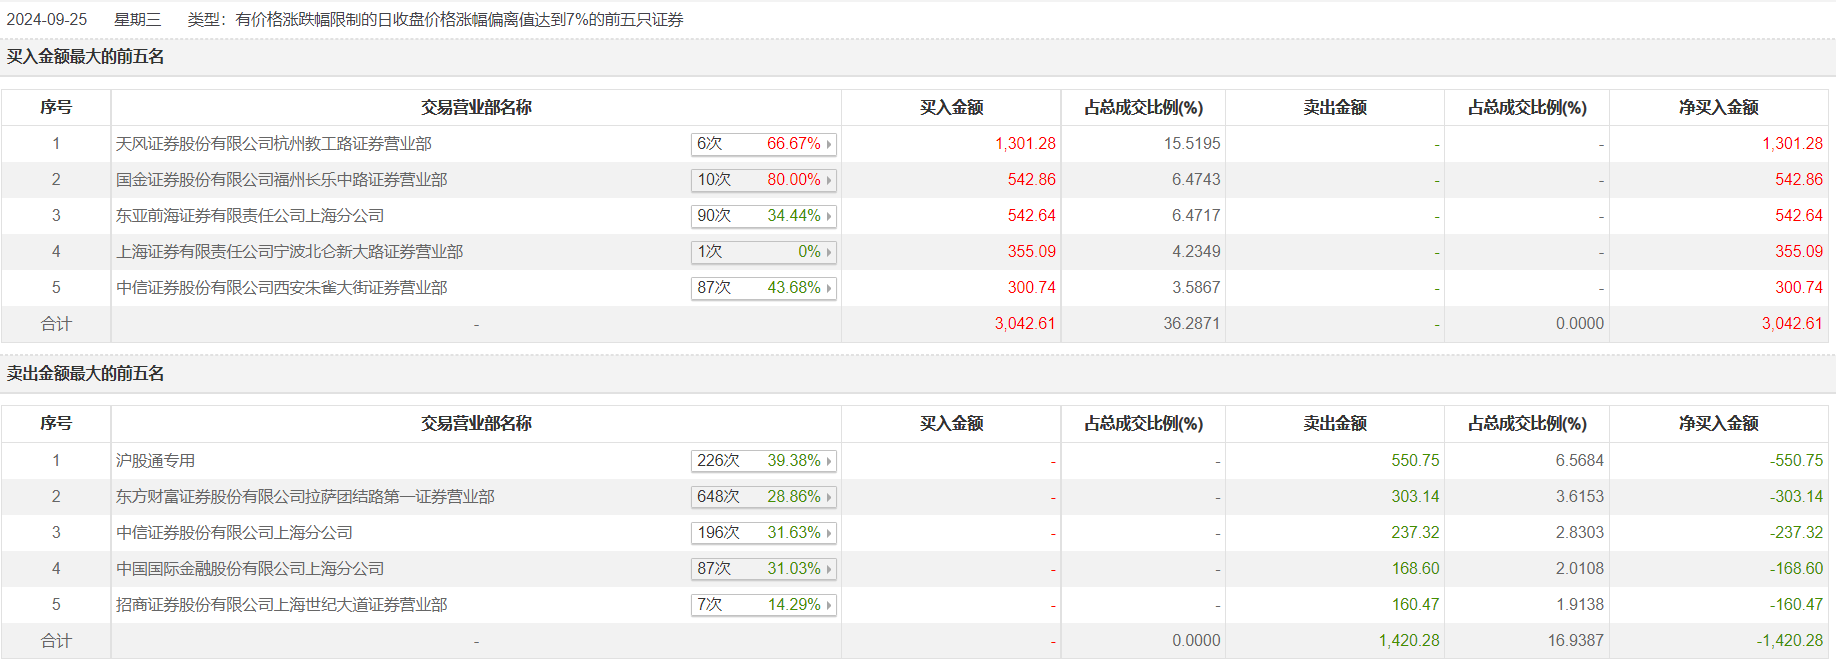Open 上海证券宁波北仑新大路证券营业部 link
Viewport: 1836px width, 664px height.
coord(289,252)
